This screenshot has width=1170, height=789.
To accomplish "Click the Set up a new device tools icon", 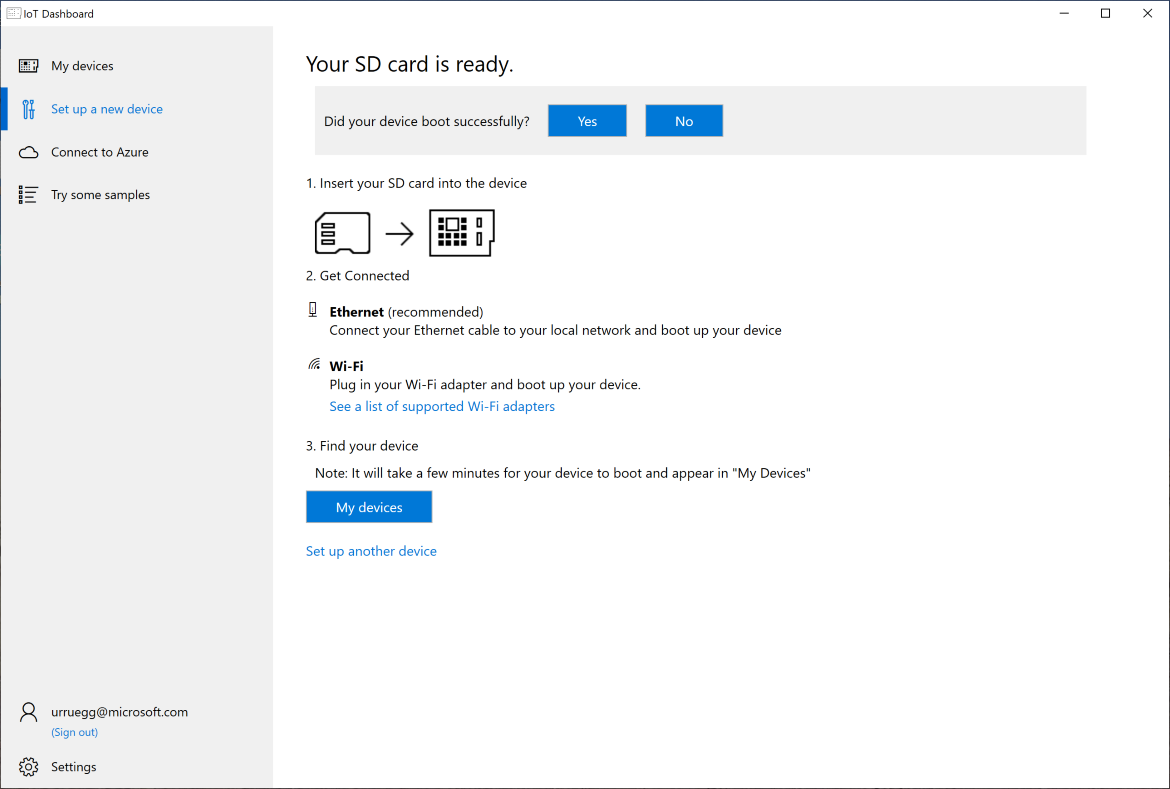I will (28, 109).
